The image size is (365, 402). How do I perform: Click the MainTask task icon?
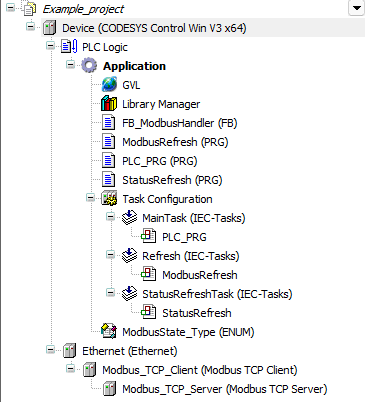129,218
